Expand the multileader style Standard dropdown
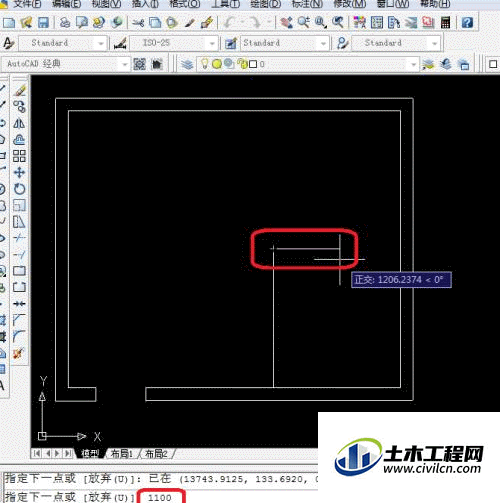500x503 pixels. tap(434, 43)
